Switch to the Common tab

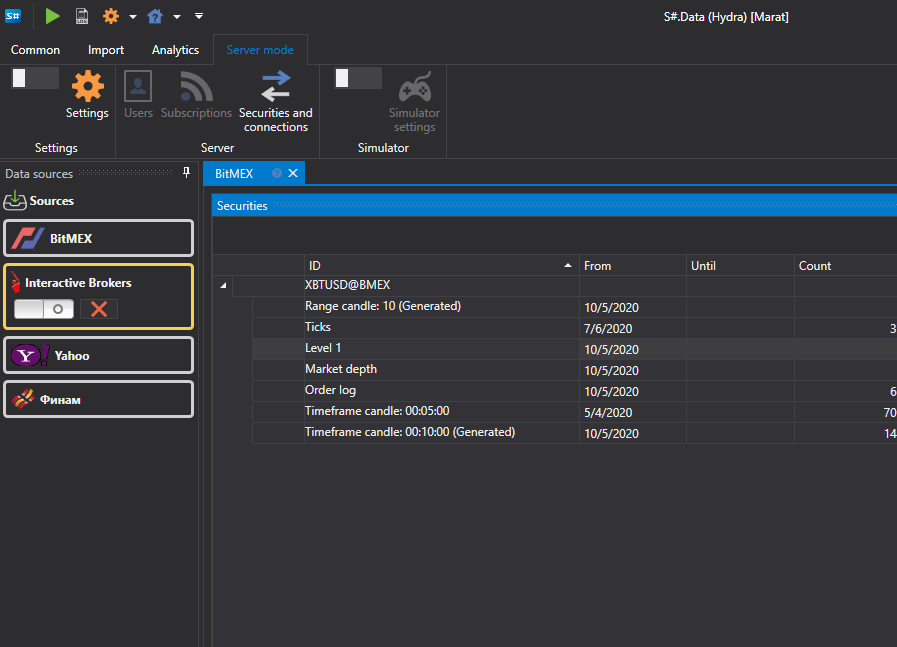35,50
